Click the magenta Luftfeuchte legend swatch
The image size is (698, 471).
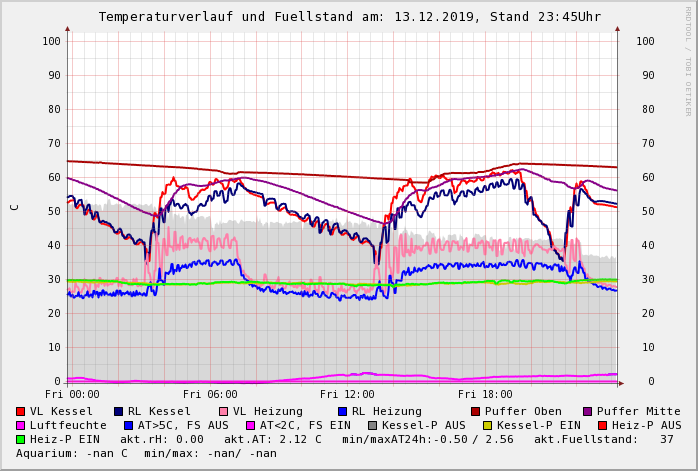21,425
